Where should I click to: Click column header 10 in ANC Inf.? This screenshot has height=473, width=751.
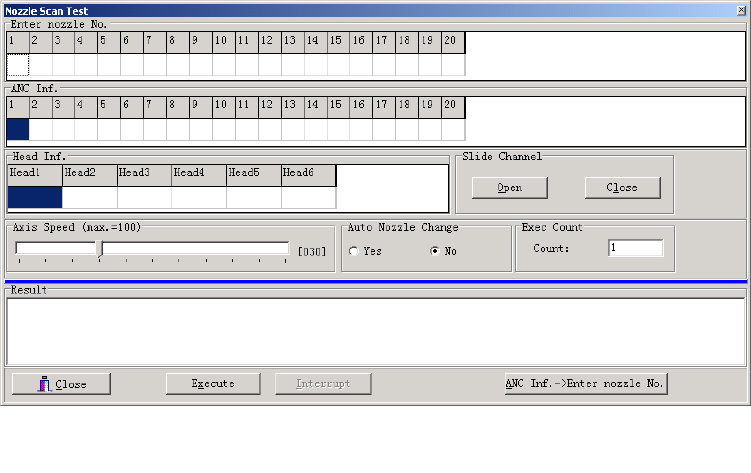[224, 107]
